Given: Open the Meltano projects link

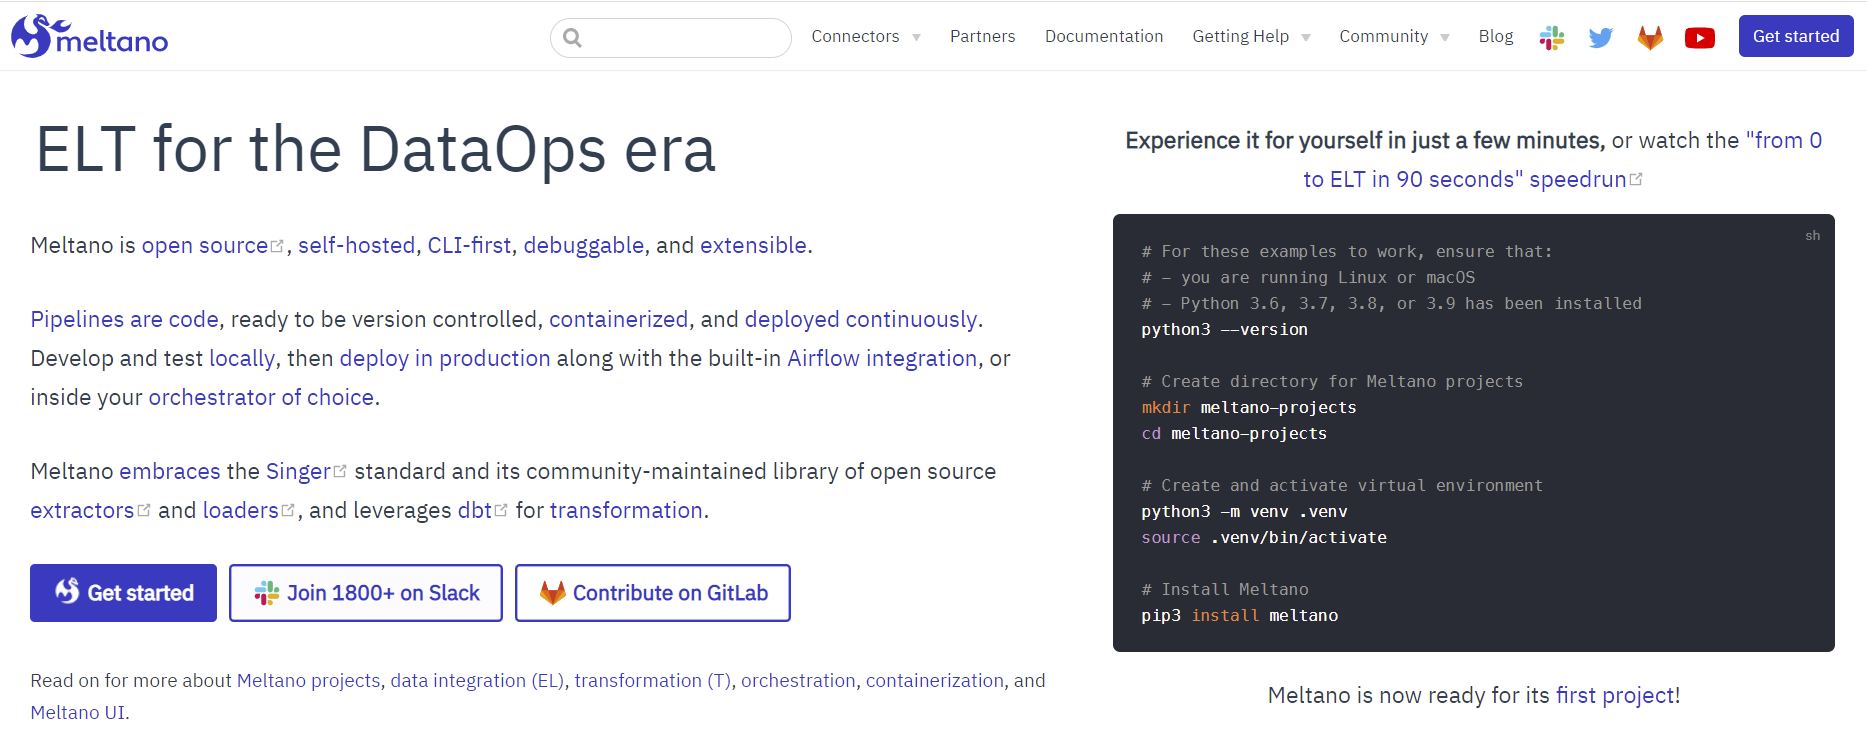Looking at the screenshot, I should 308,680.
